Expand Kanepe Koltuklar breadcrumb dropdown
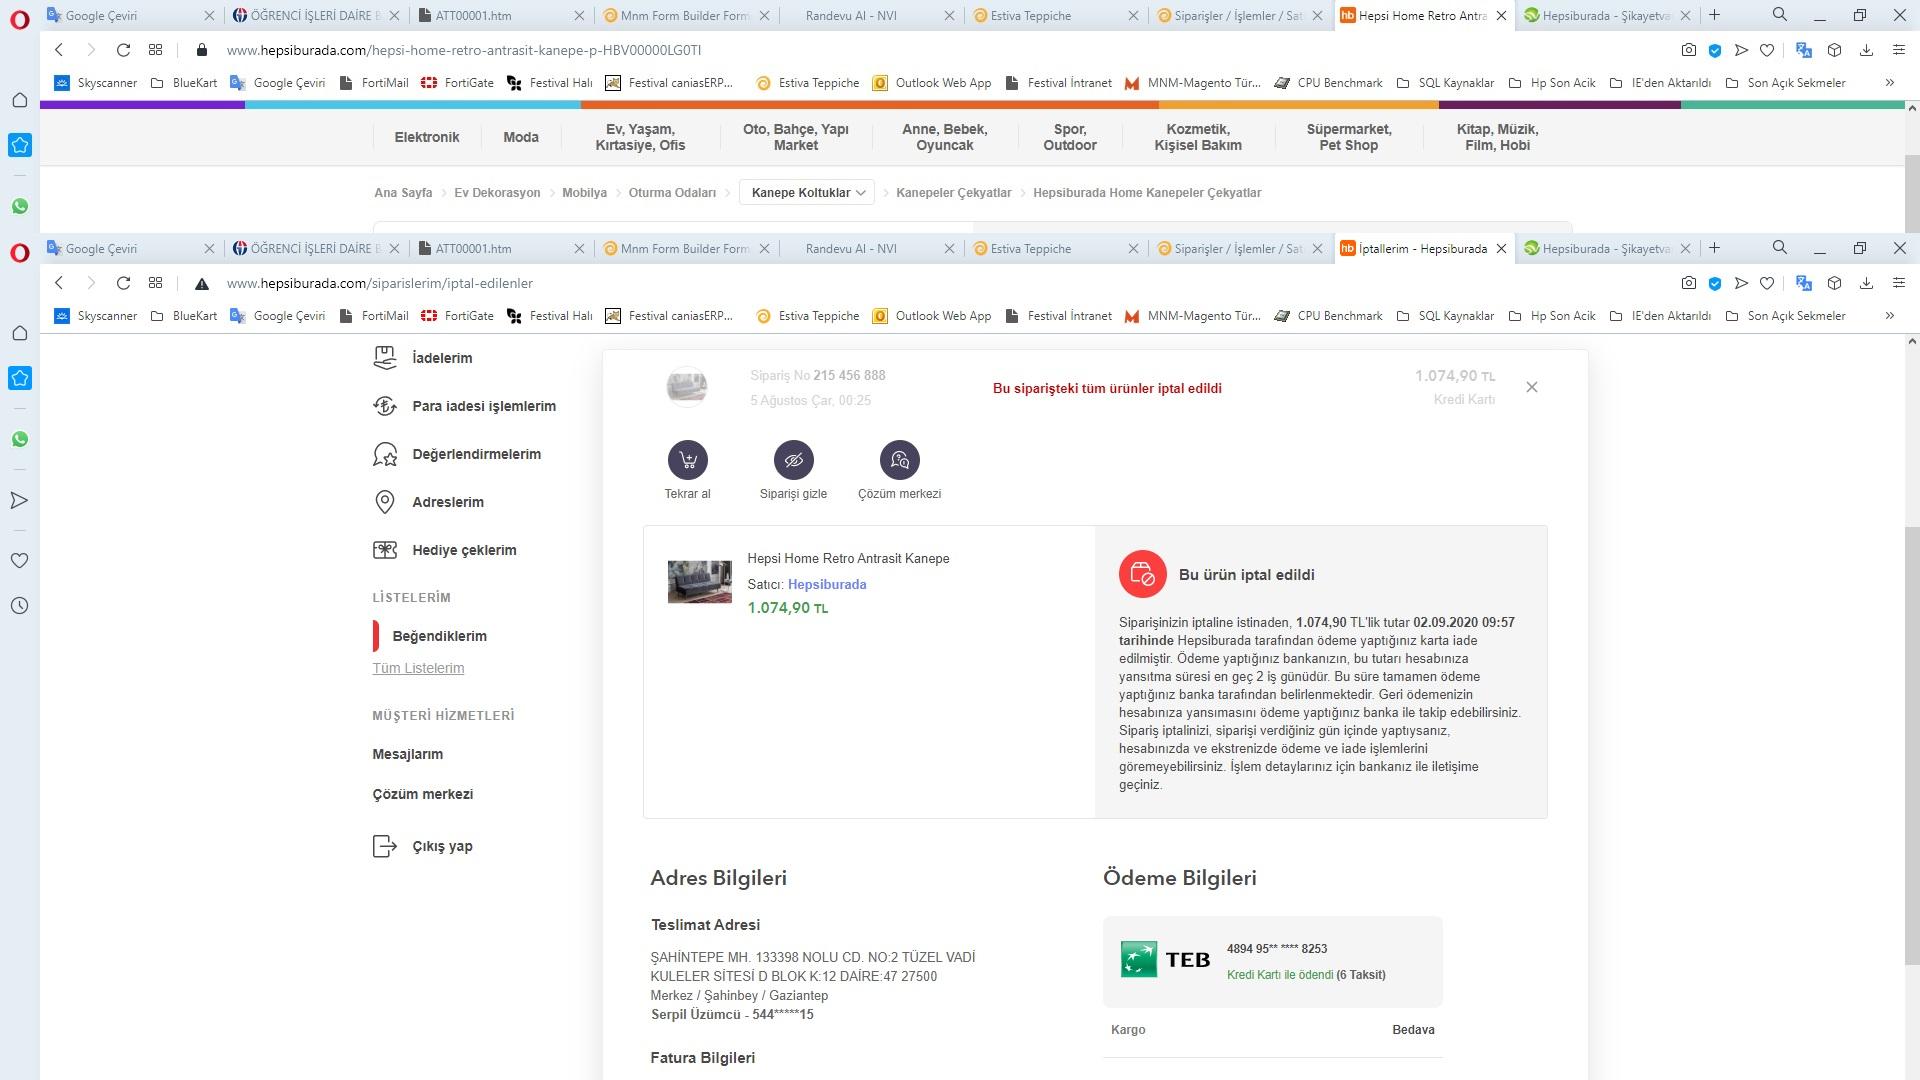The height and width of the screenshot is (1080, 1920). coord(807,193)
